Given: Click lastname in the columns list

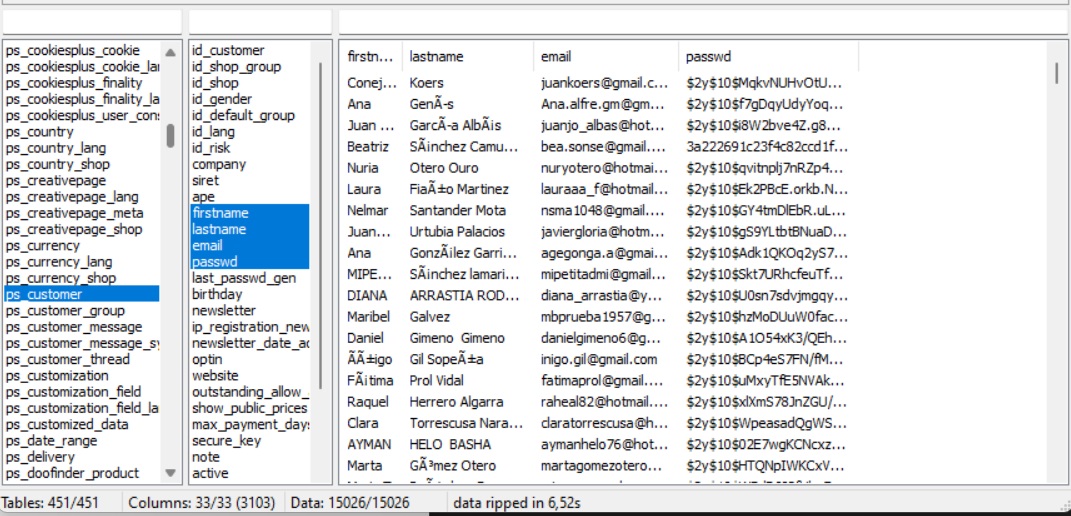Looking at the screenshot, I should (x=249, y=229).
